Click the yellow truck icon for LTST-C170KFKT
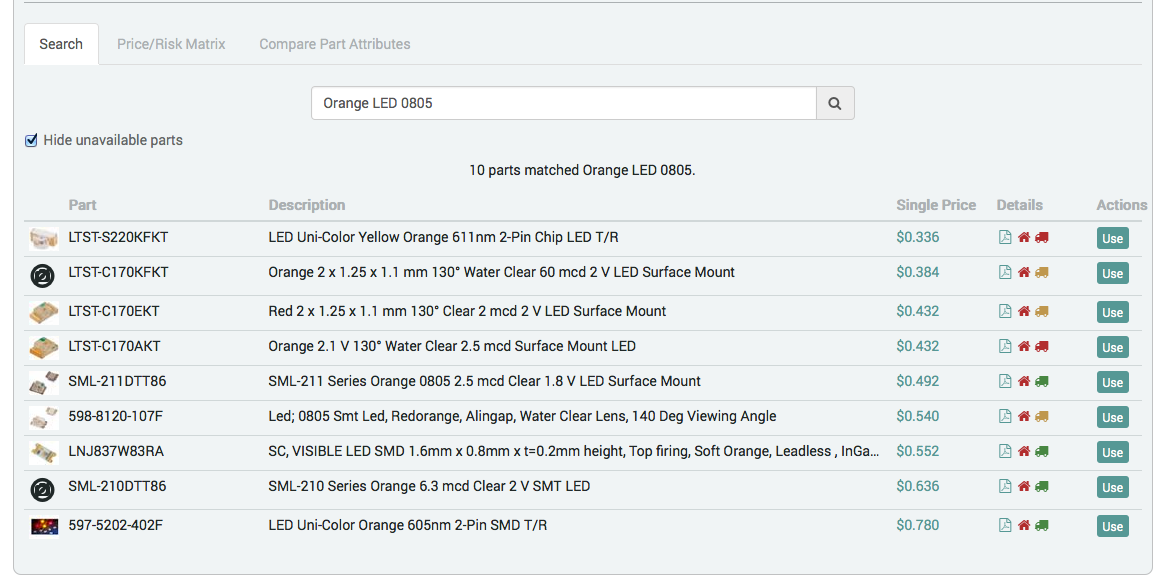1166x582 pixels. [1040, 272]
